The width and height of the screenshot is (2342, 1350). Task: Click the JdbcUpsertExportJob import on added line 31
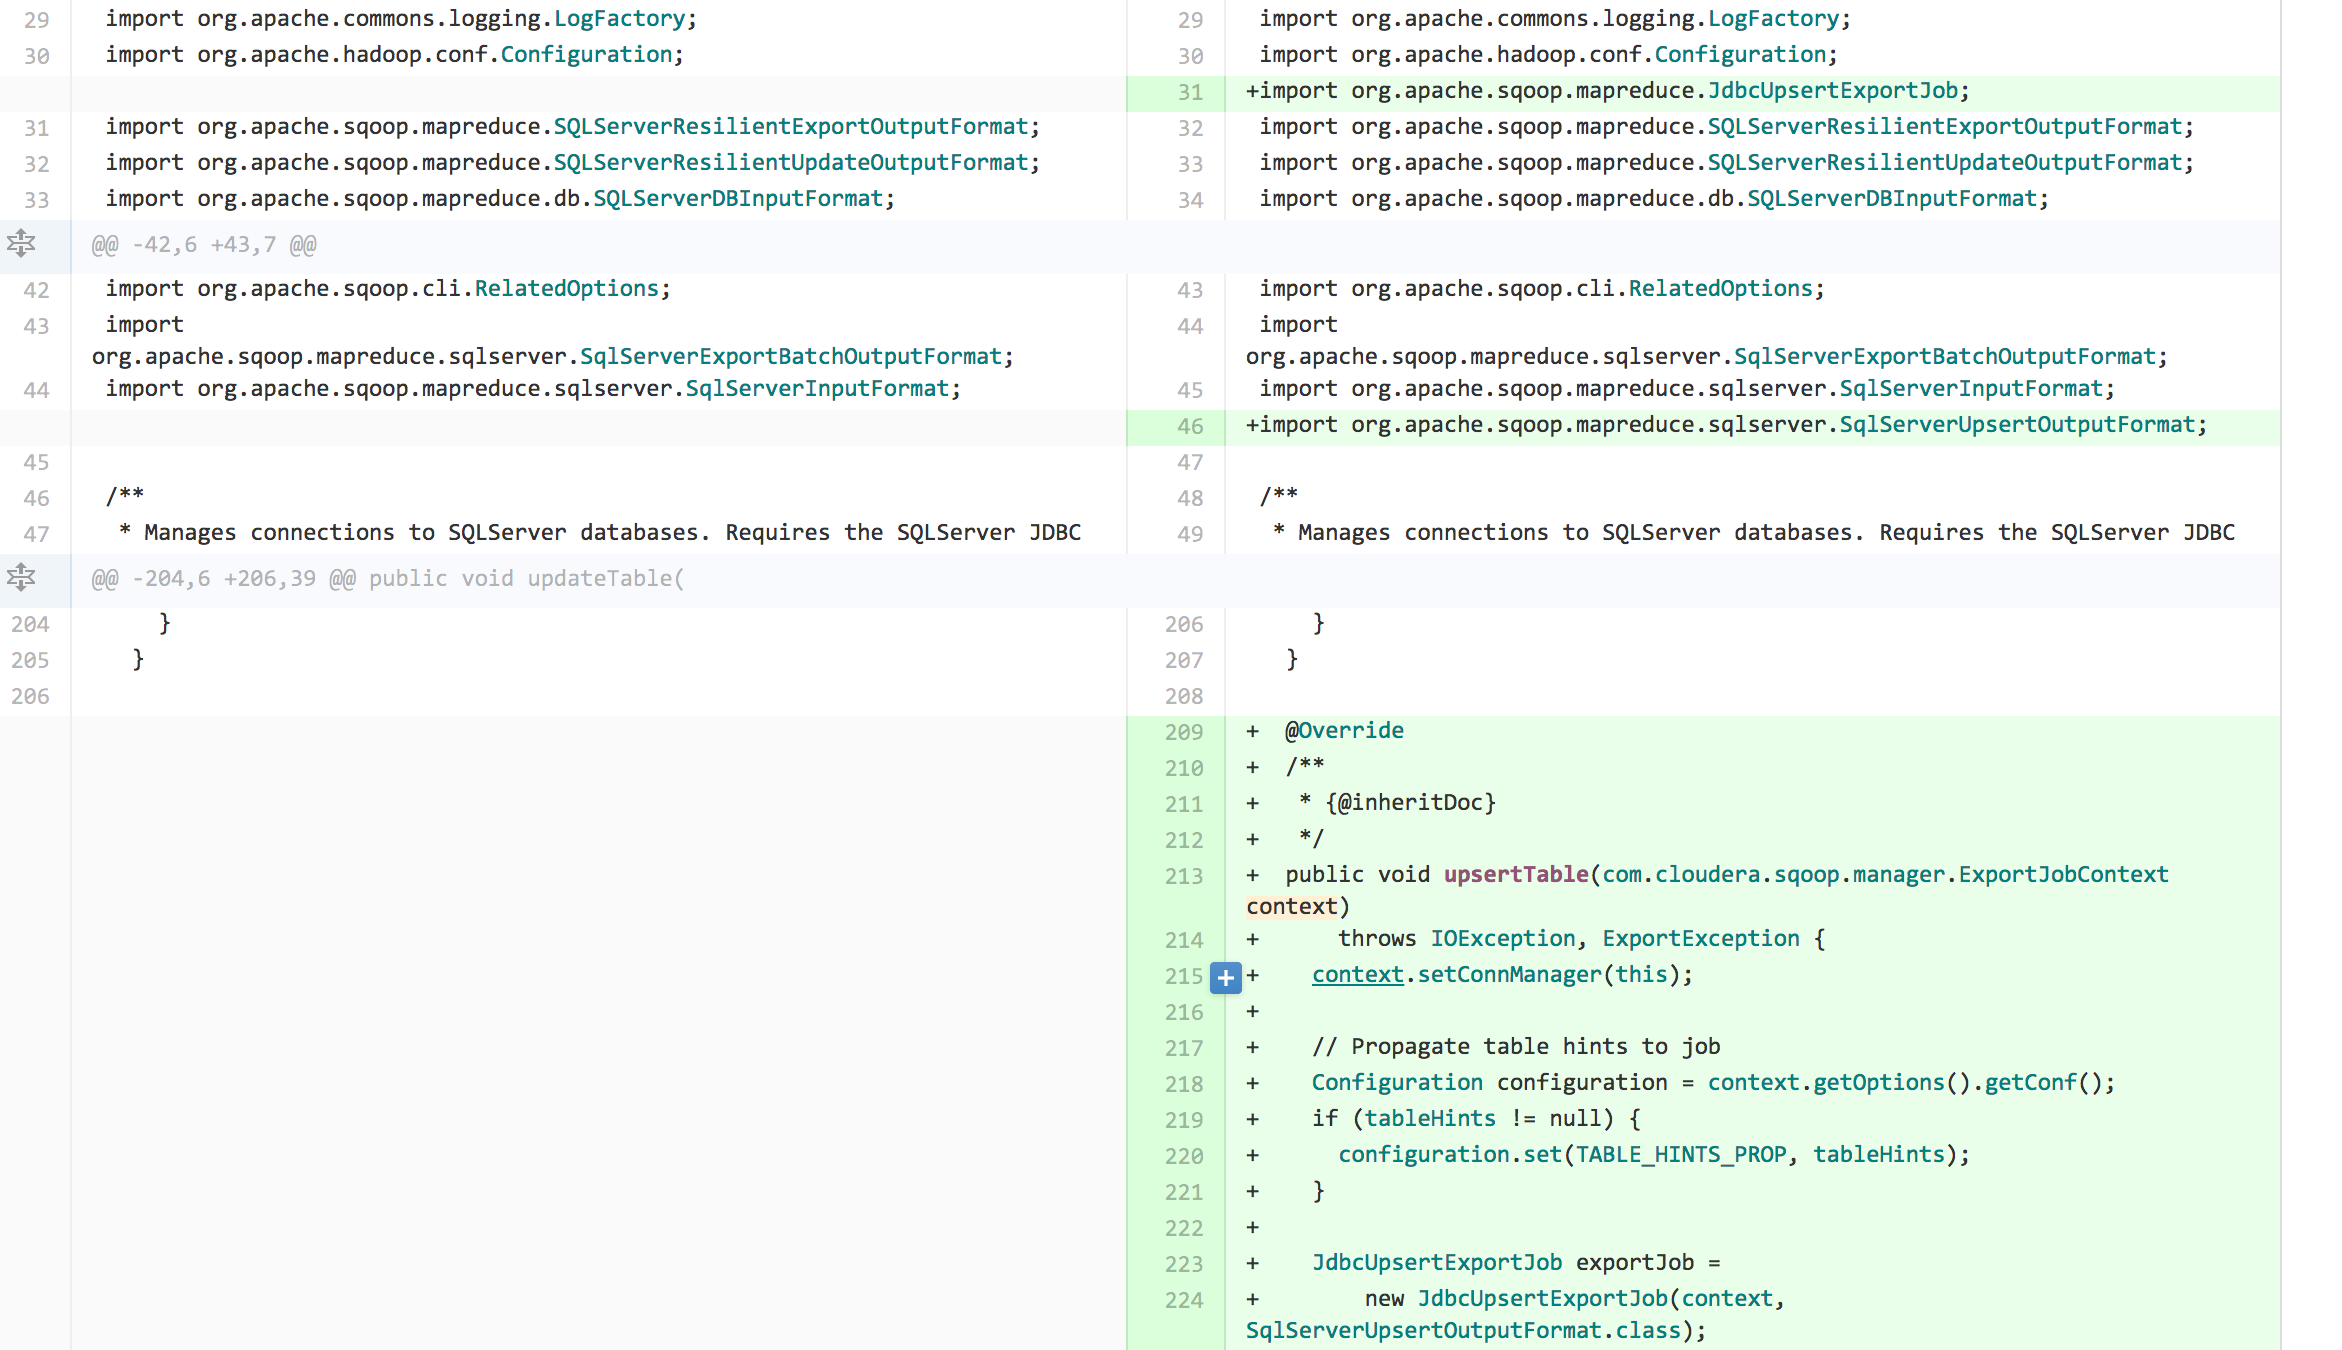coord(1832,91)
